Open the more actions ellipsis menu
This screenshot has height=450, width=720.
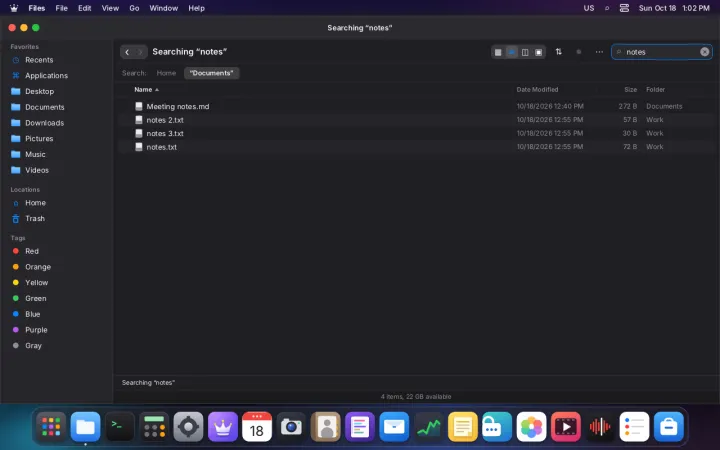click(599, 52)
